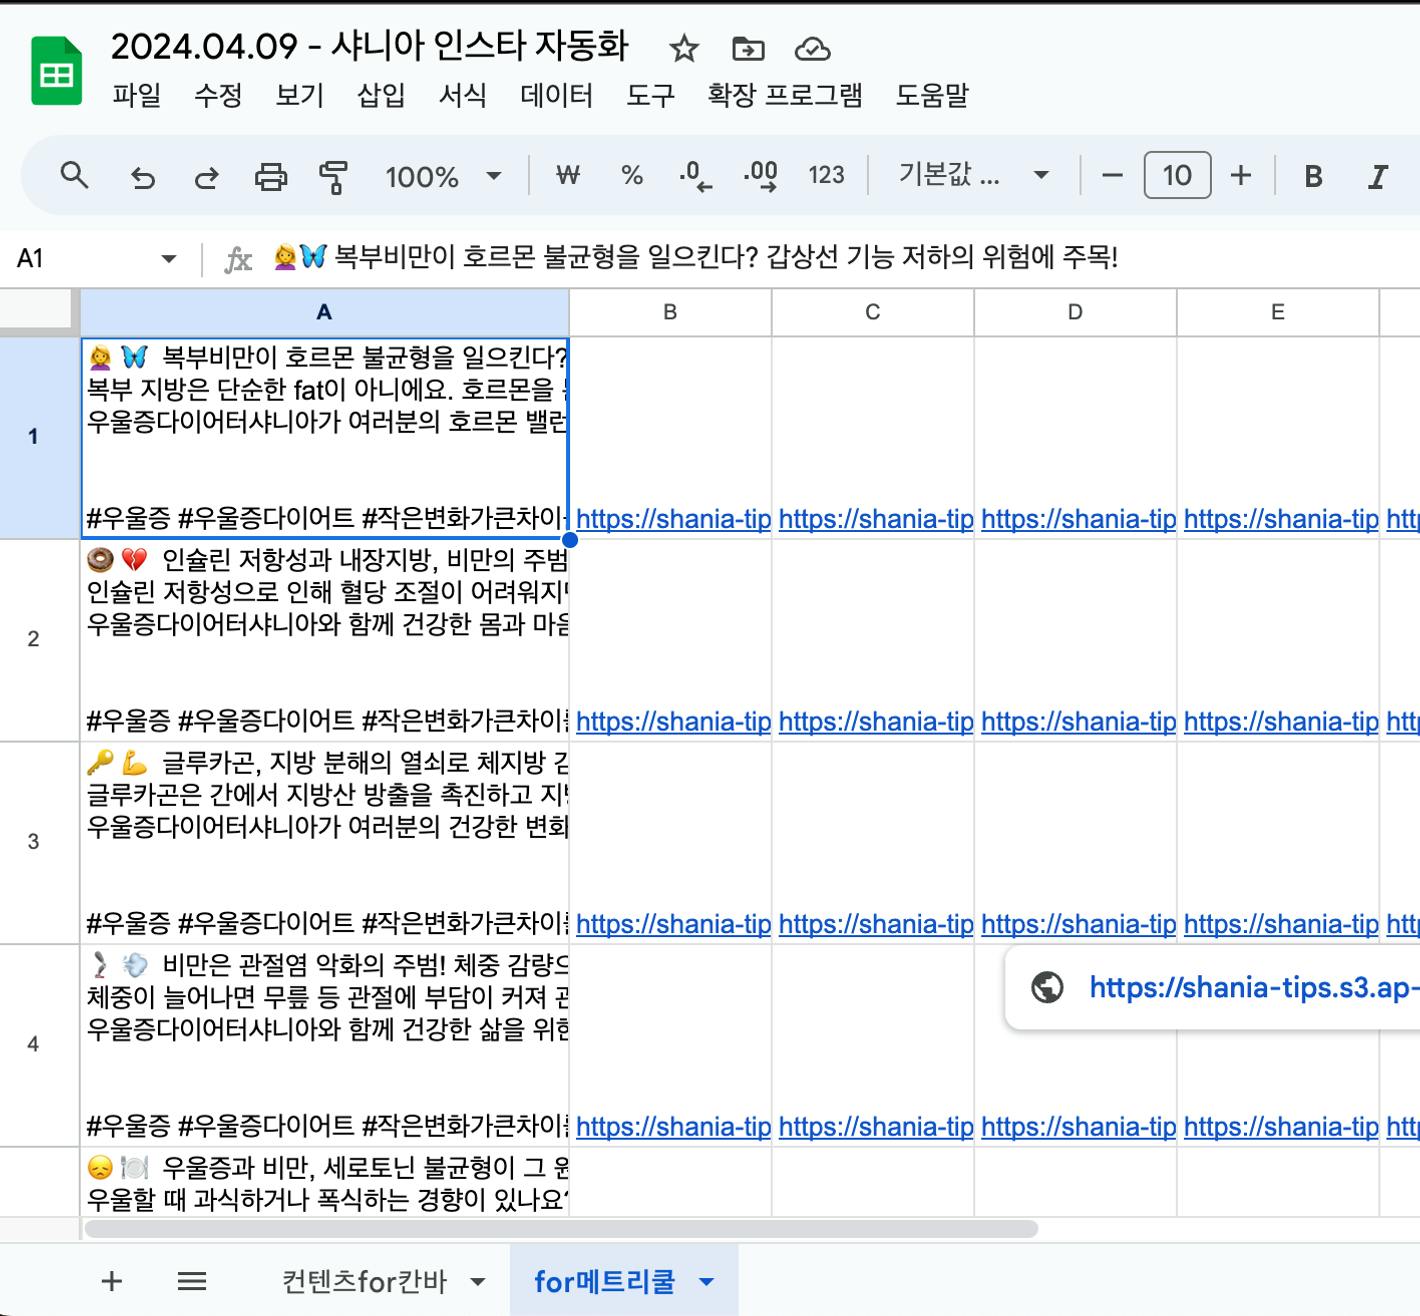Open font family dropdown 기본값

[x=973, y=176]
